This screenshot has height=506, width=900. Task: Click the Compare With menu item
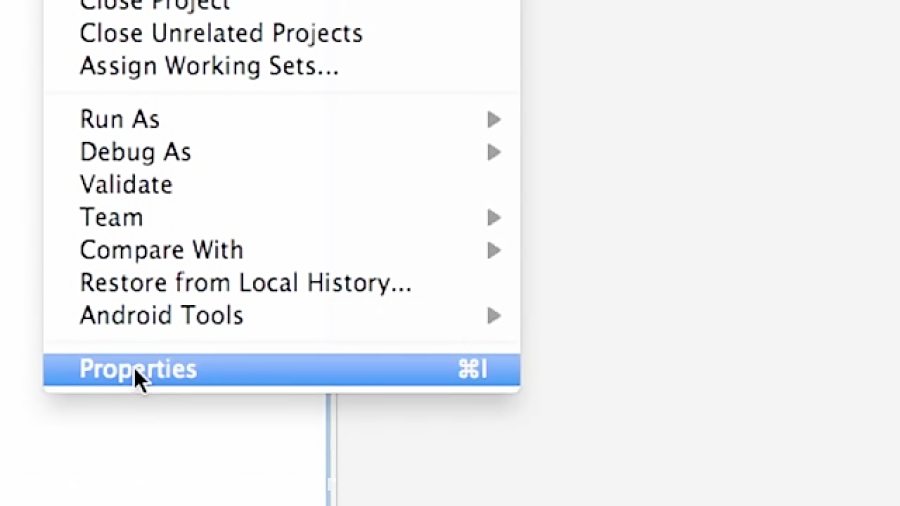pyautogui.click(x=161, y=250)
